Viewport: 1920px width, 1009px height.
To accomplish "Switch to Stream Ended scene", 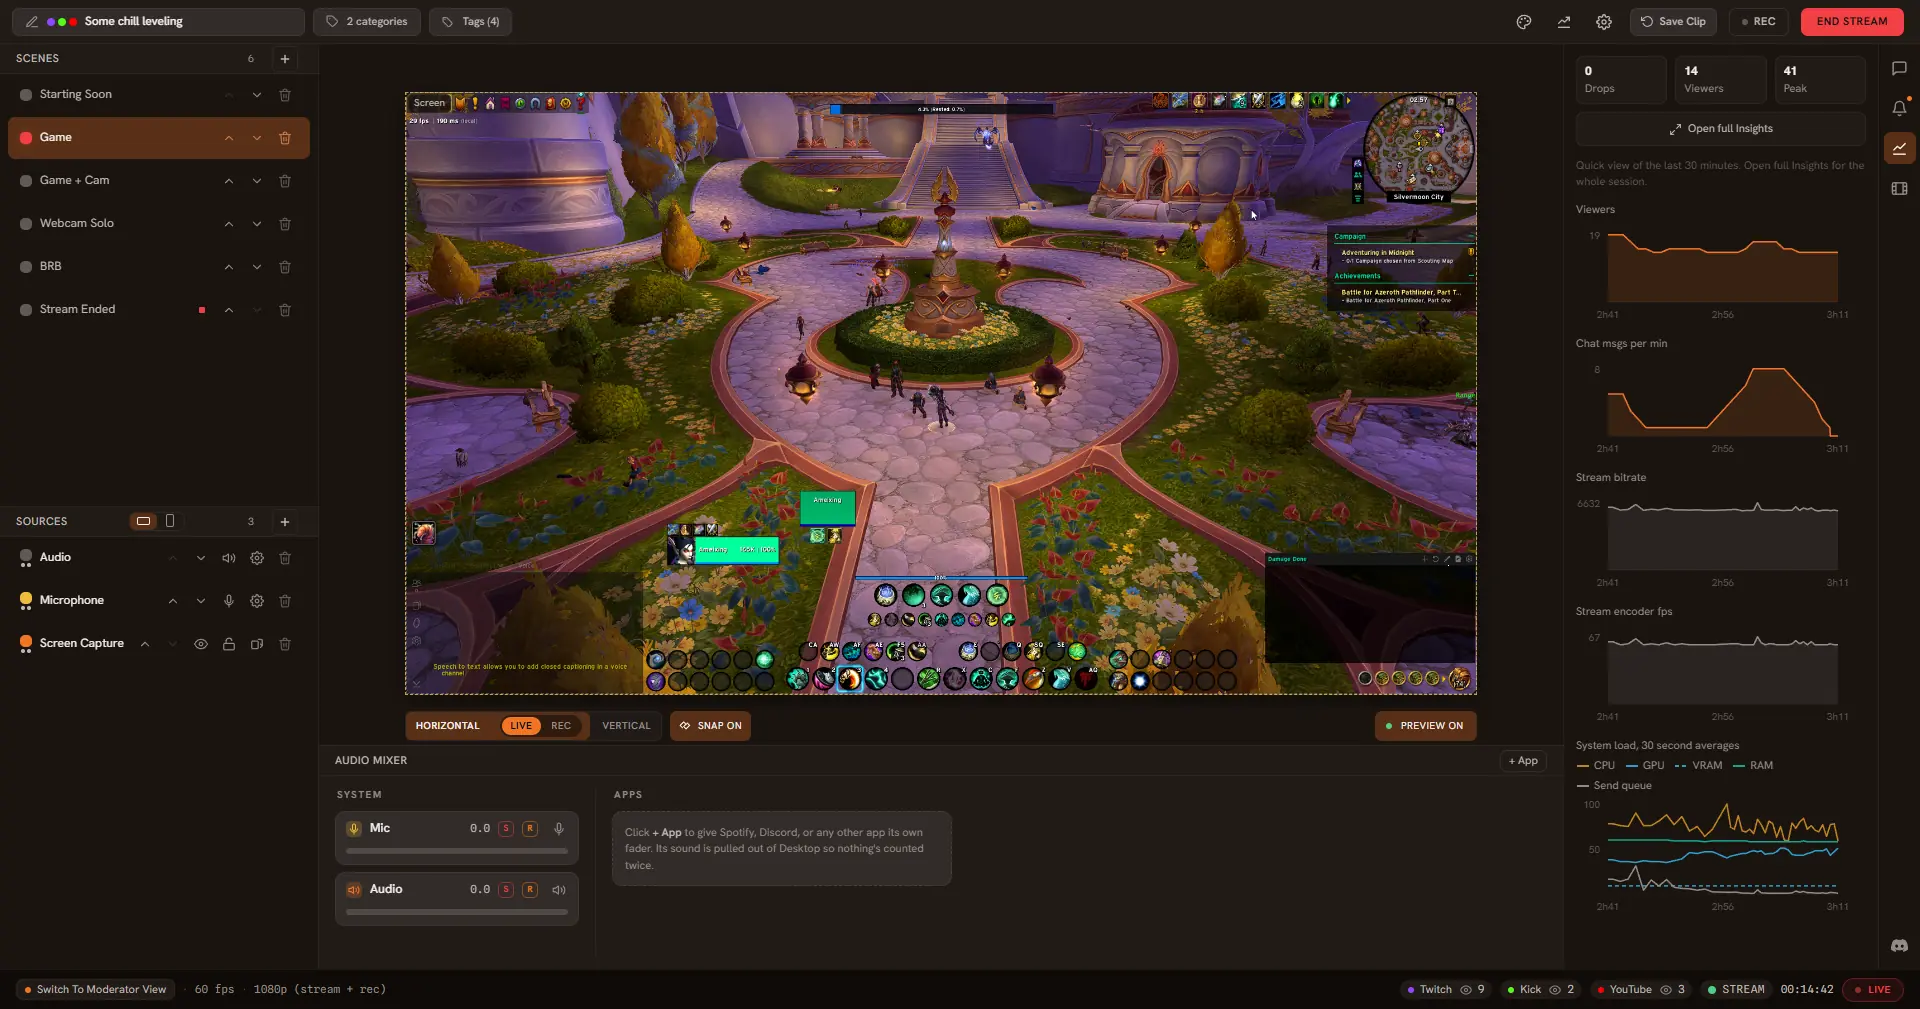I will pos(159,310).
